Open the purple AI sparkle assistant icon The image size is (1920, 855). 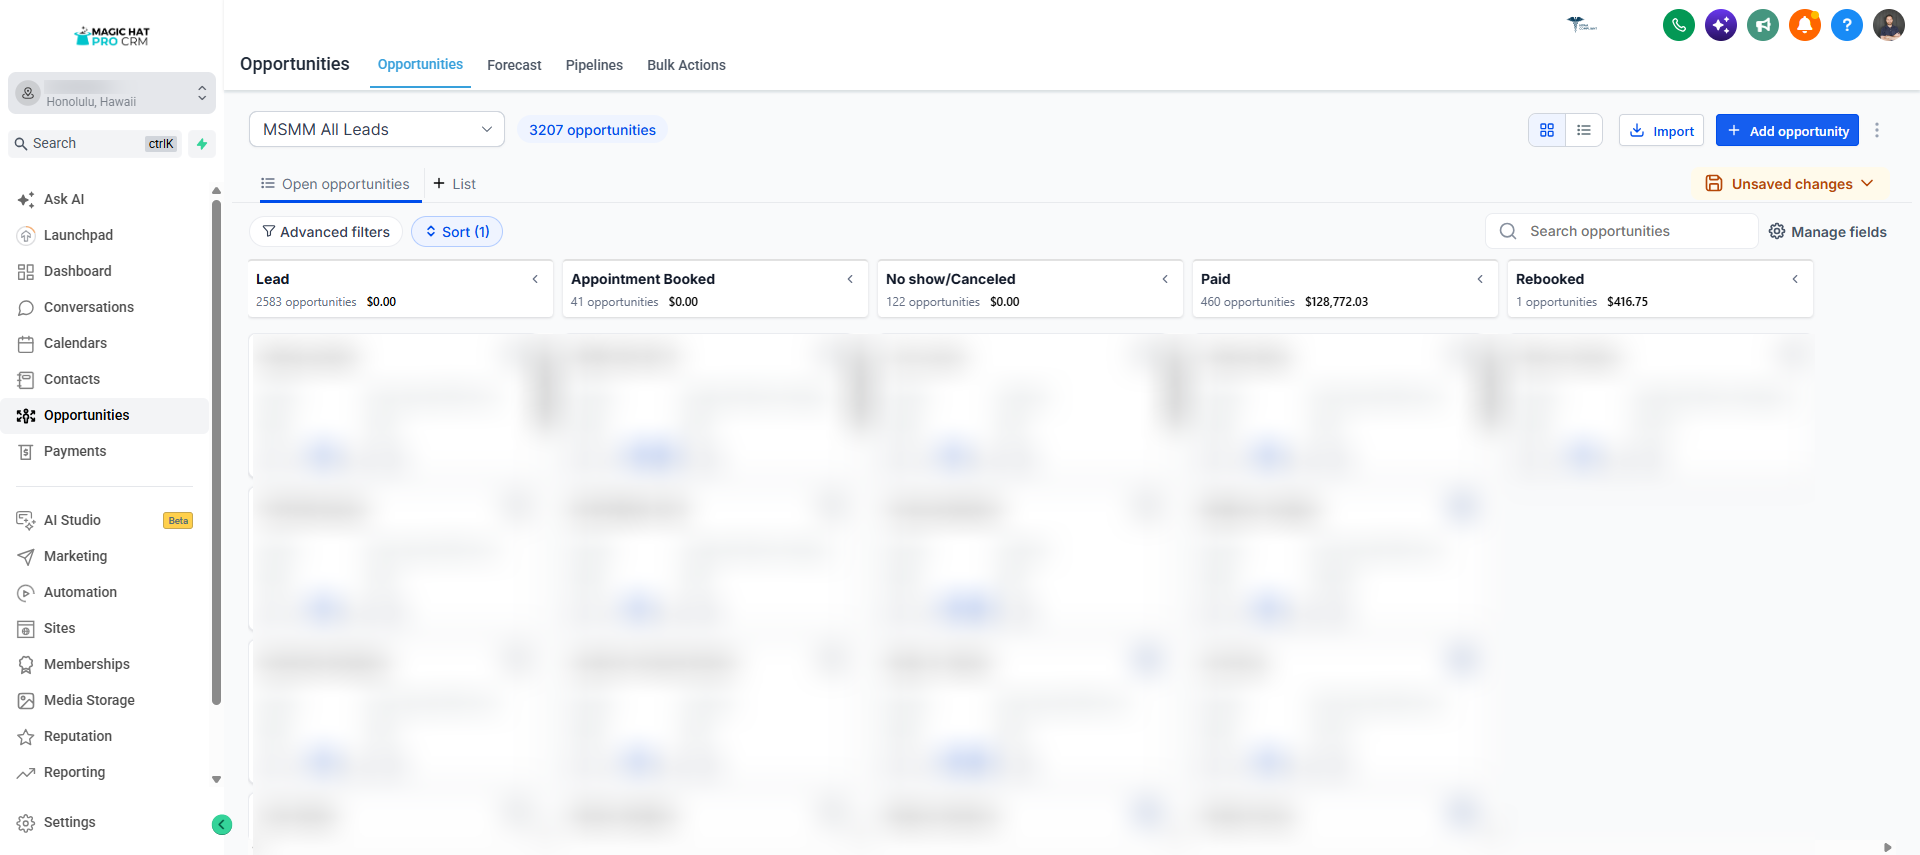click(1721, 25)
